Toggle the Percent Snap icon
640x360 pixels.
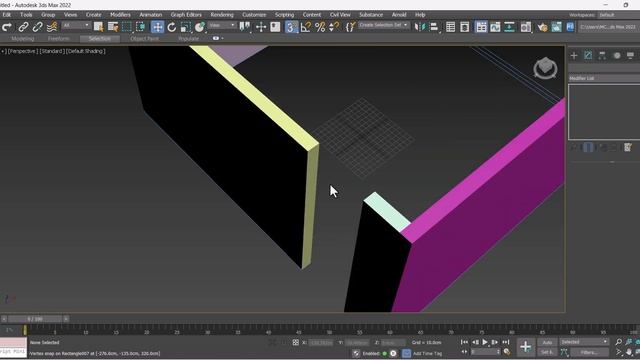(320, 27)
